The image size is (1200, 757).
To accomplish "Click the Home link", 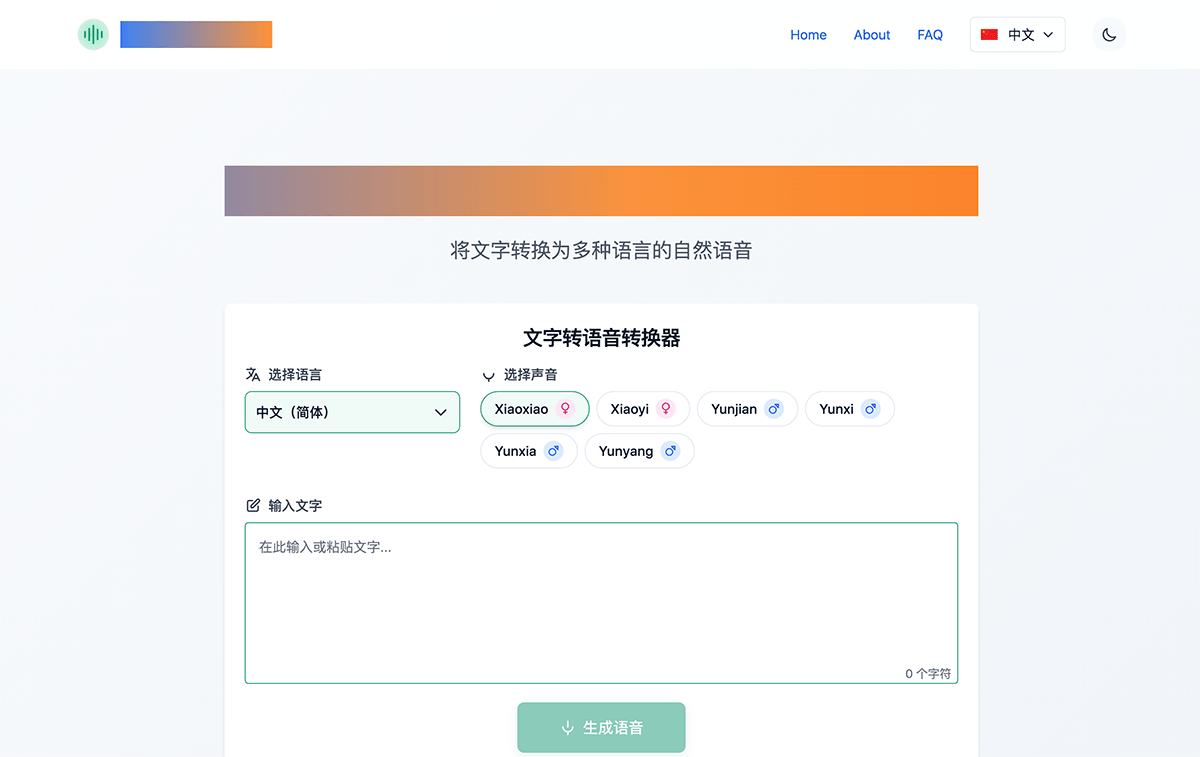I will click(x=808, y=35).
